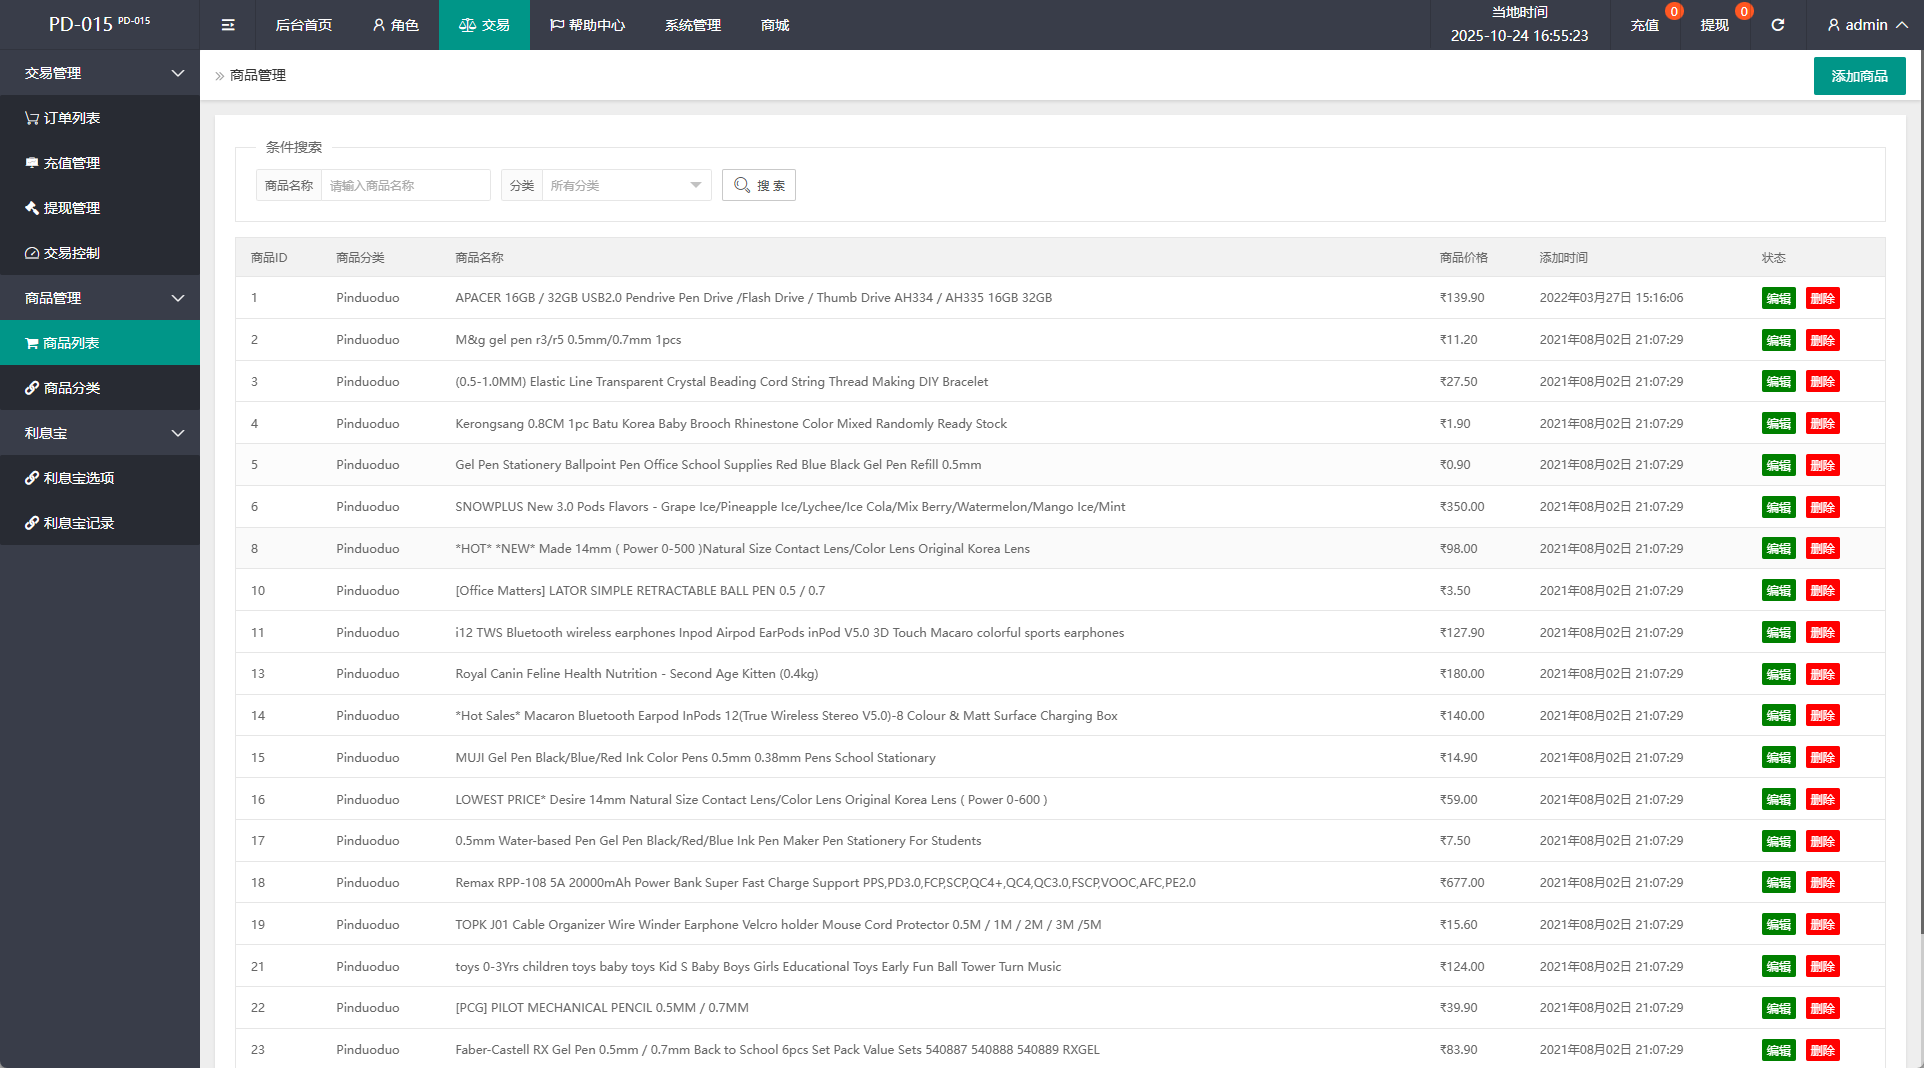Open the 系统管理 top menu

click(x=692, y=25)
